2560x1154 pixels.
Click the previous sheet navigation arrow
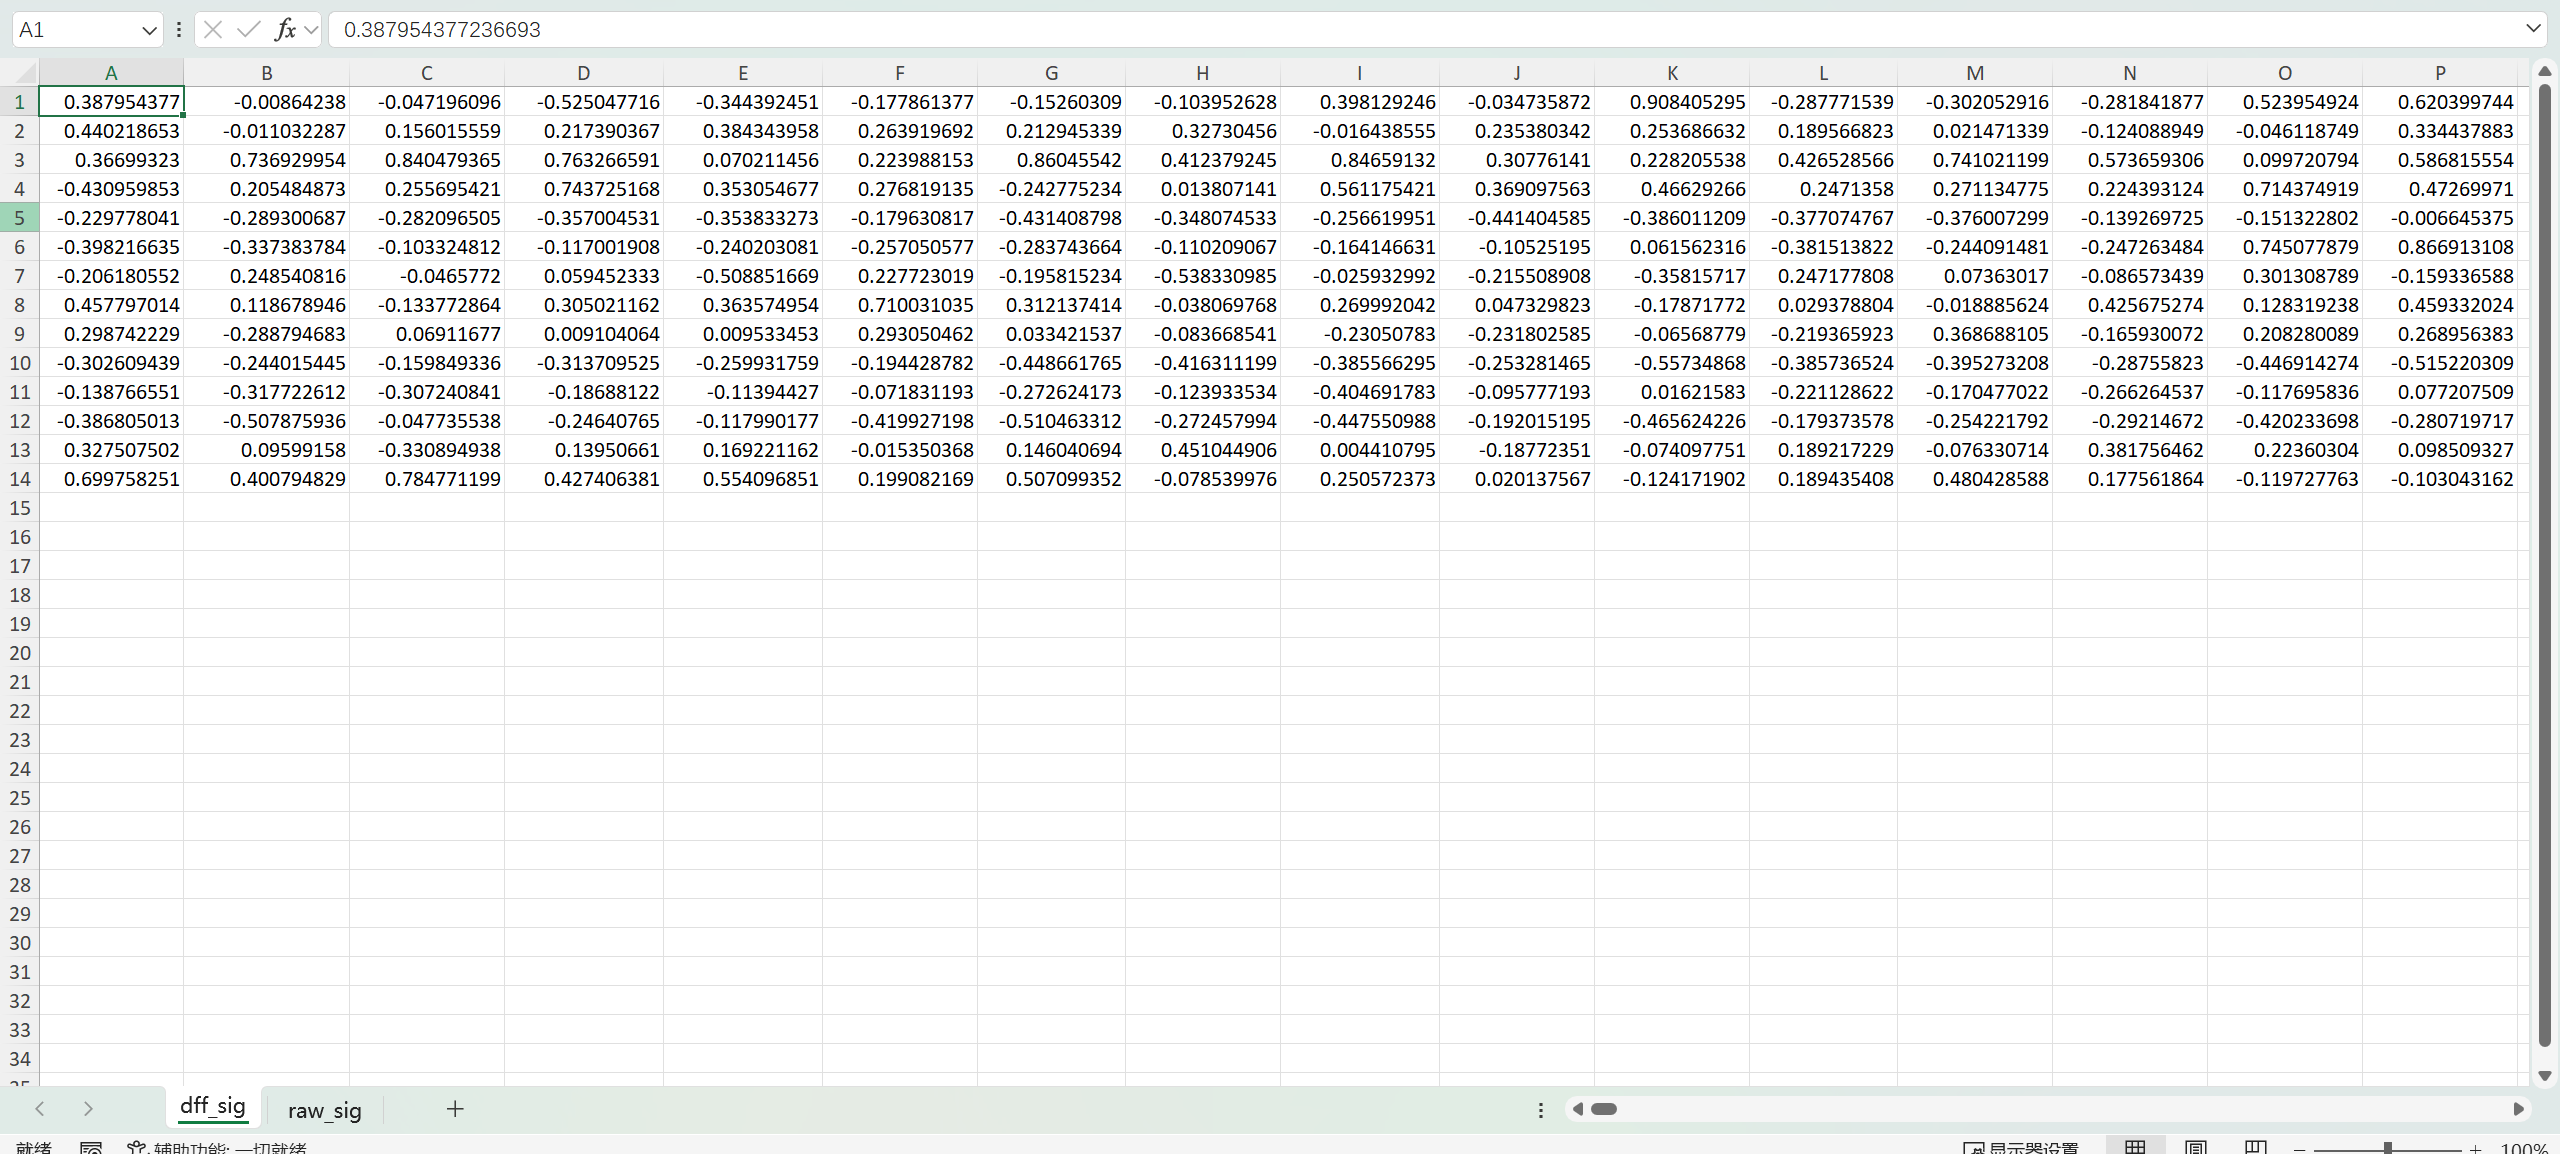pos(40,1108)
